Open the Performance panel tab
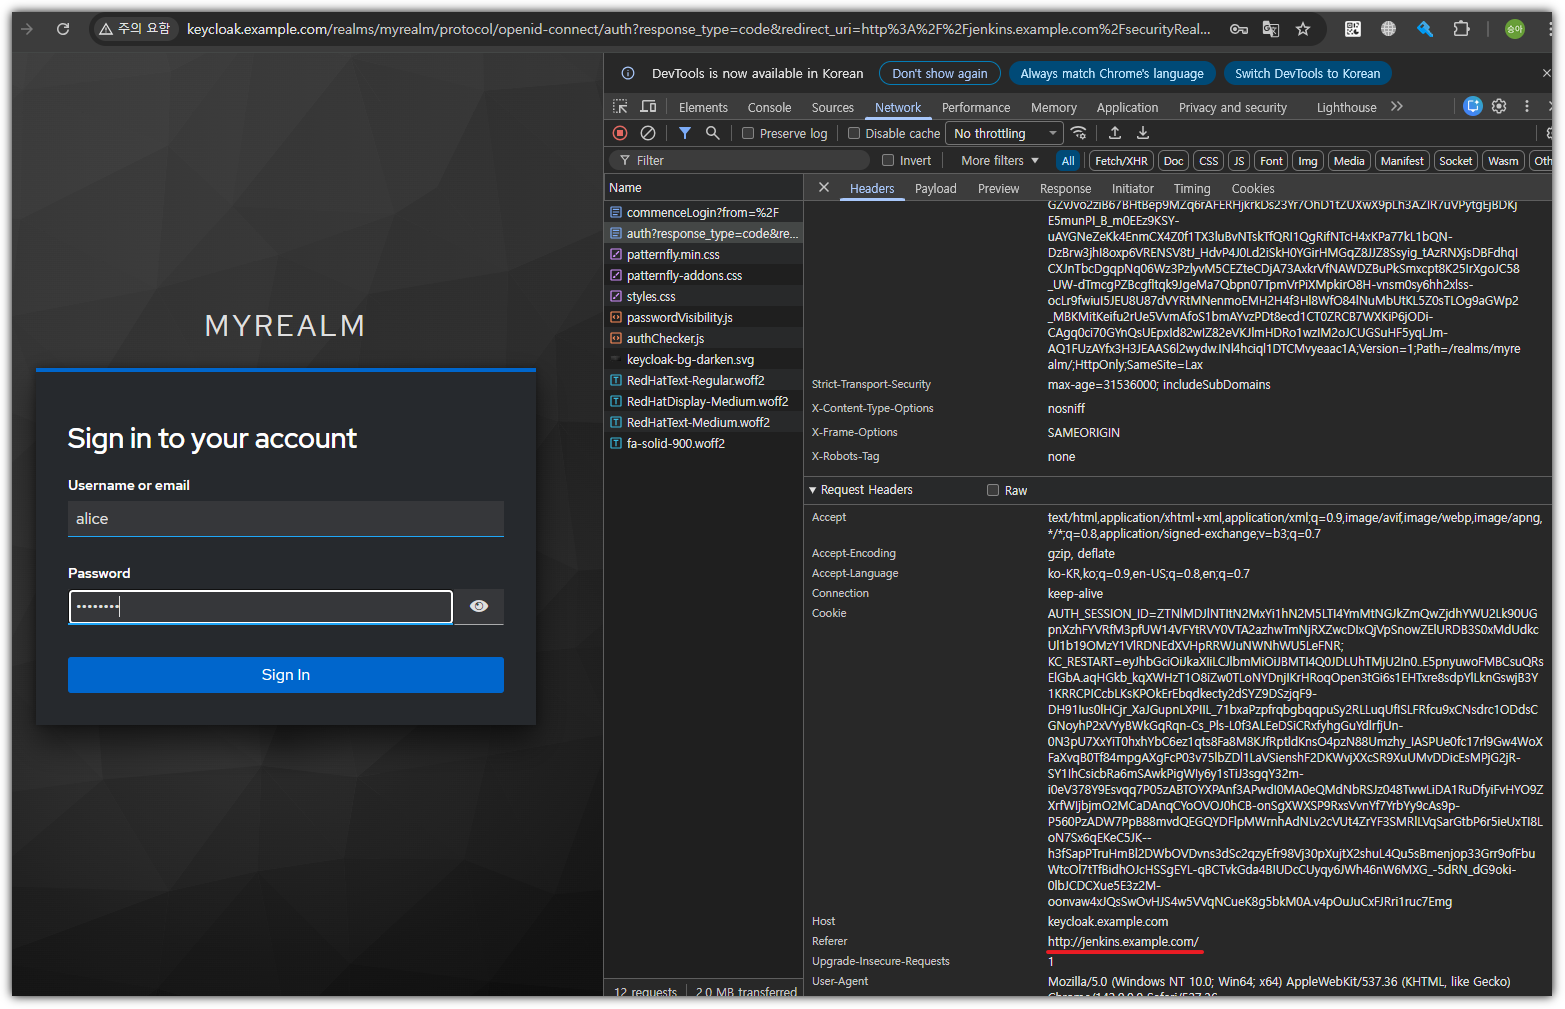This screenshot has width=1565, height=1009. tap(976, 107)
